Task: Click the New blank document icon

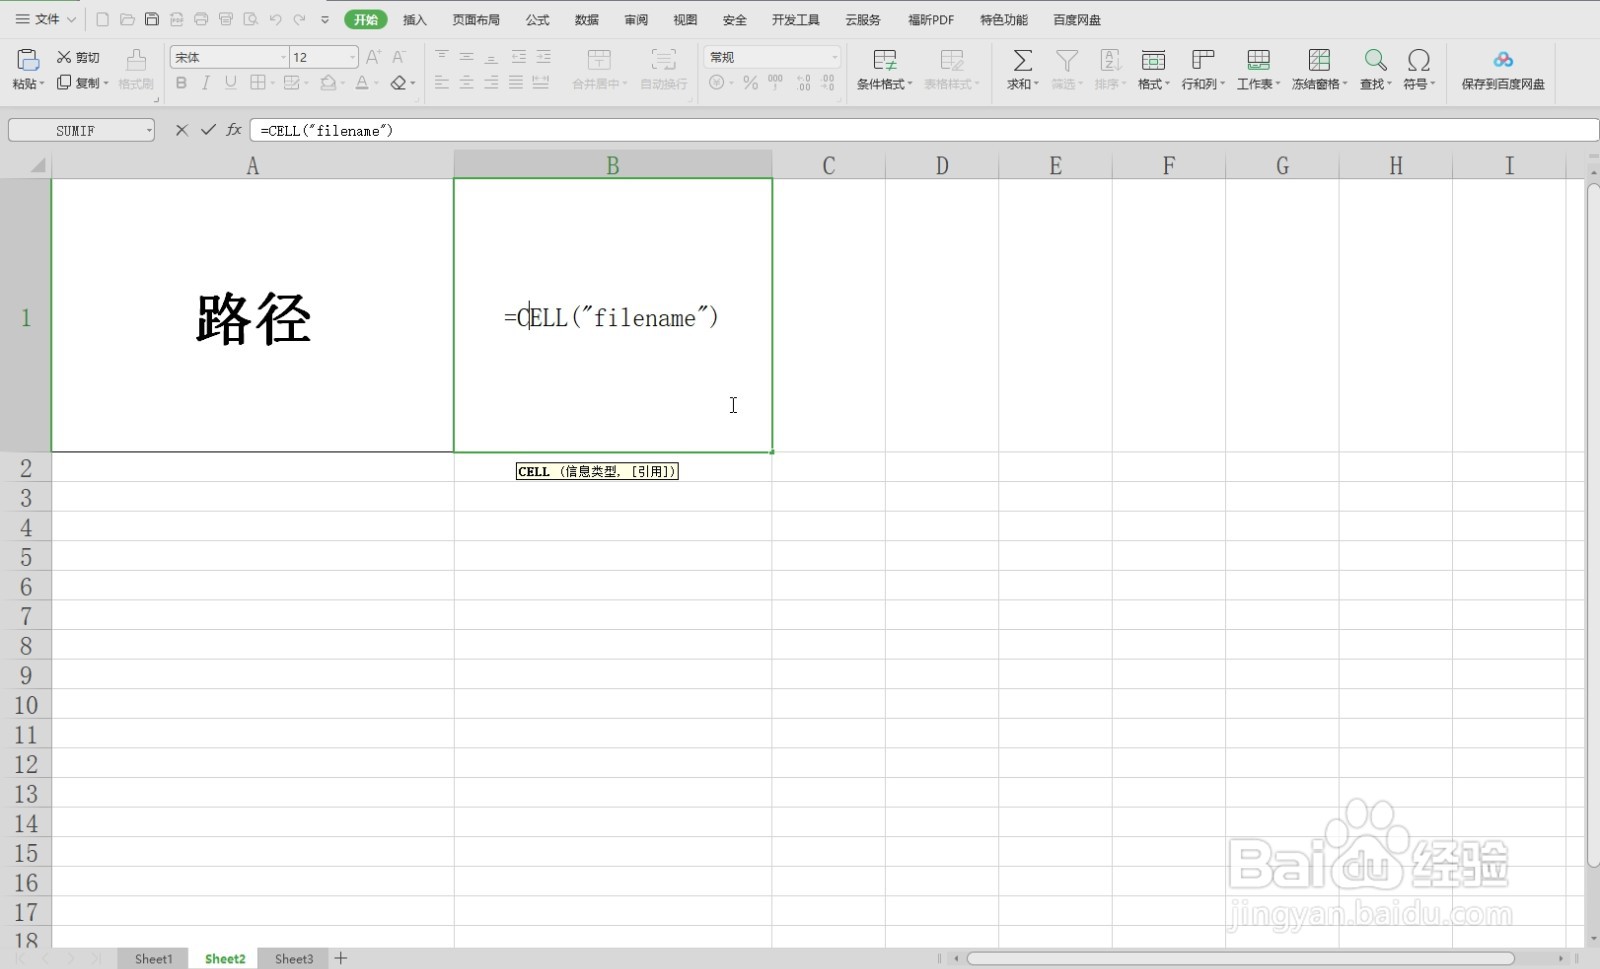Action: (102, 19)
